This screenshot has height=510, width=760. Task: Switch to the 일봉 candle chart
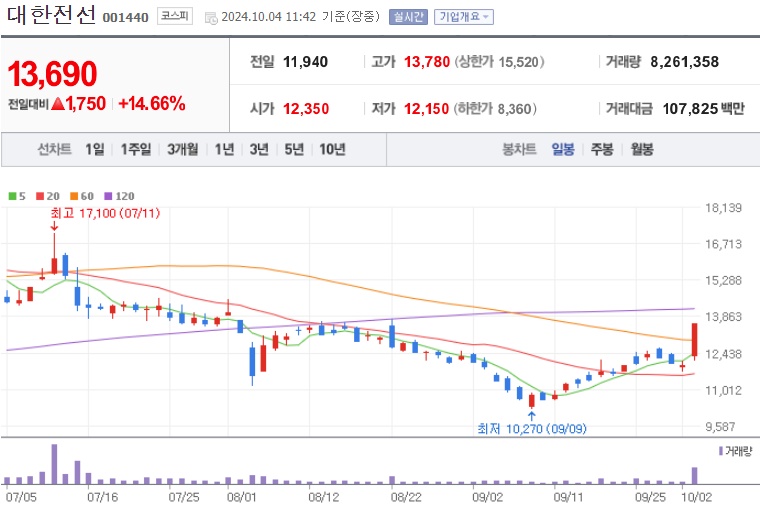click(563, 149)
